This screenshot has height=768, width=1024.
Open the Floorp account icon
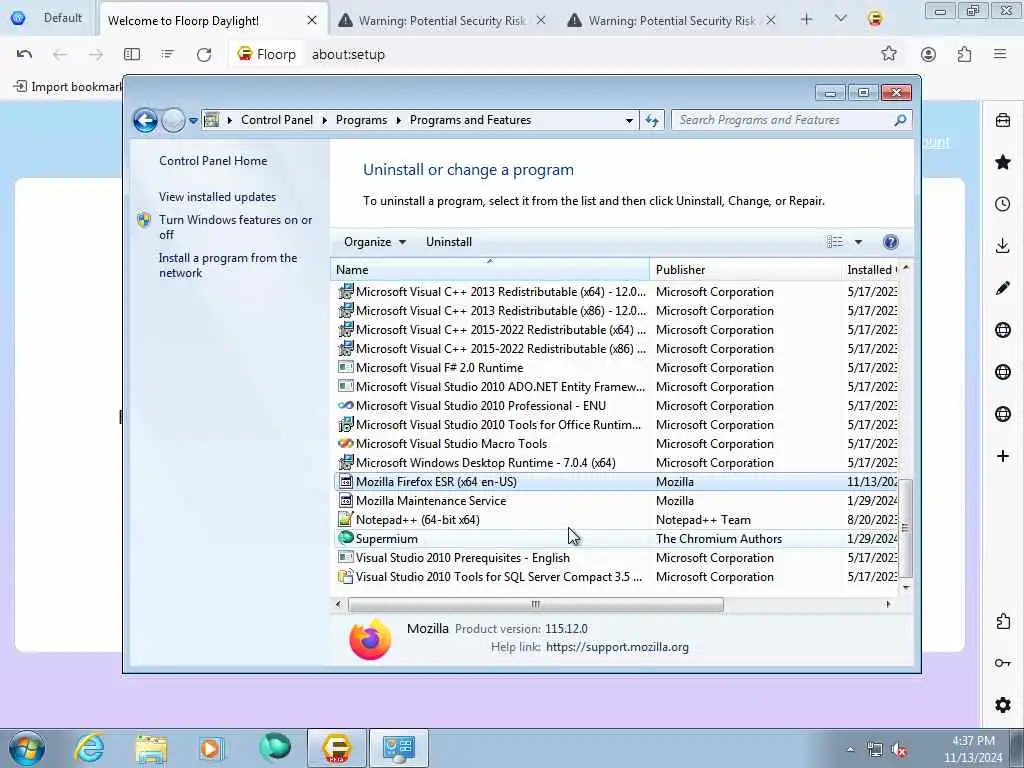pos(928,54)
